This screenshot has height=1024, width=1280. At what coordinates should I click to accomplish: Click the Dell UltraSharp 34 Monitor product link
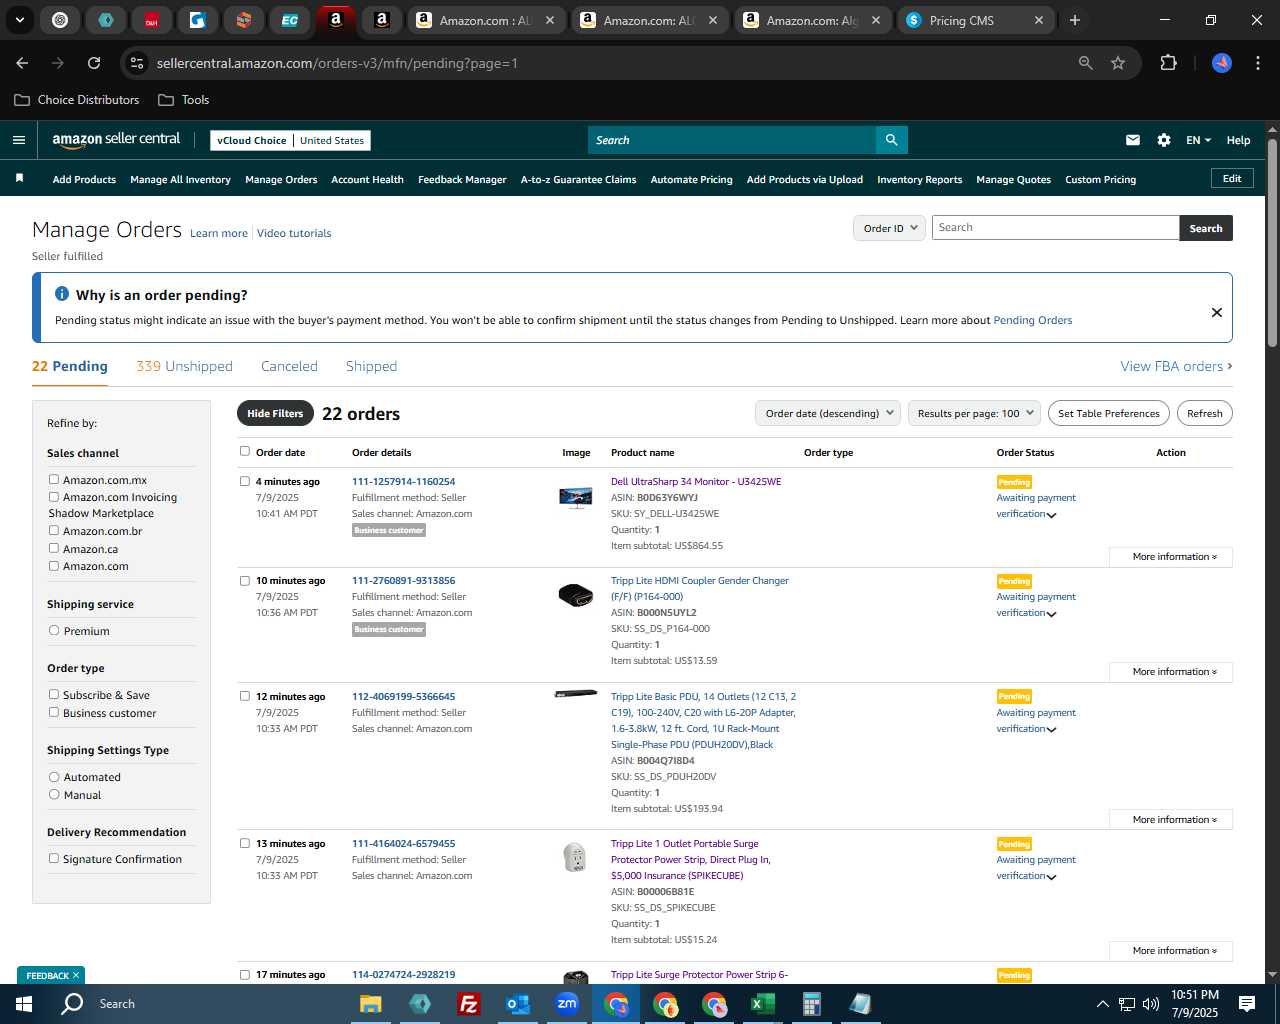point(696,482)
